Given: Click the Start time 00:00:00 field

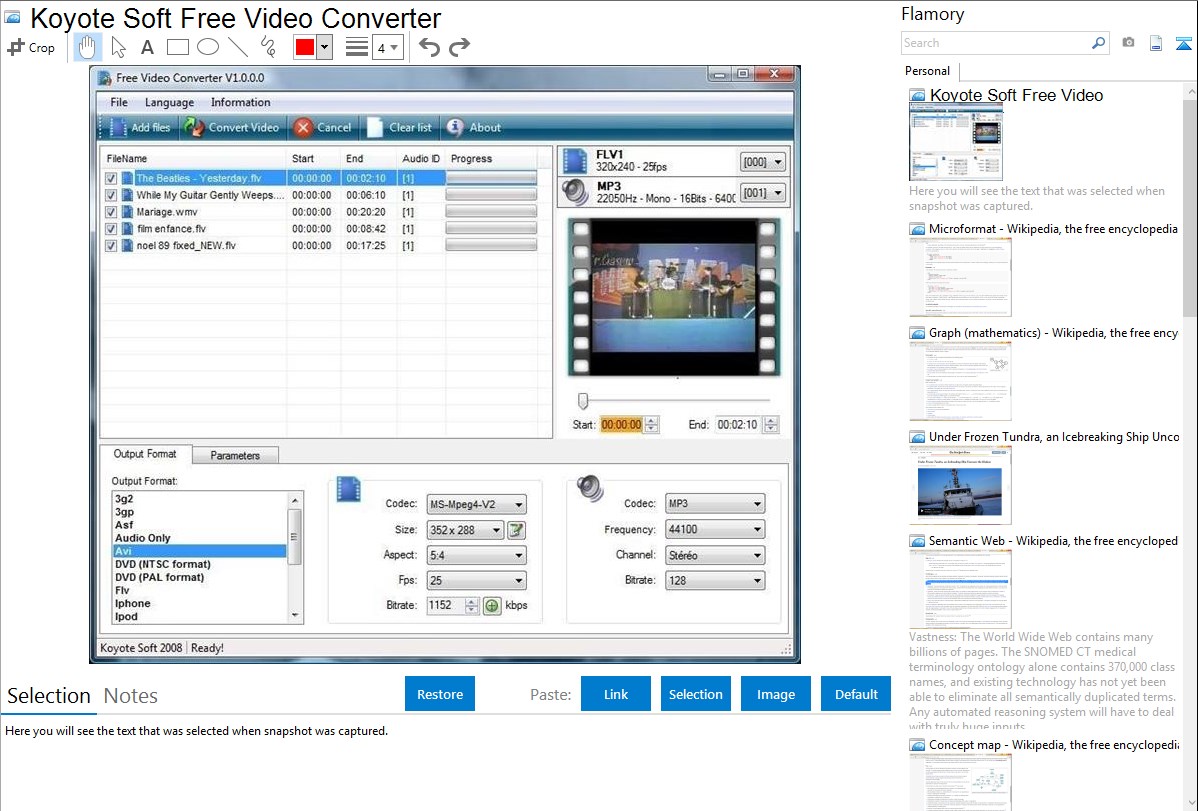Looking at the screenshot, I should (x=621, y=425).
